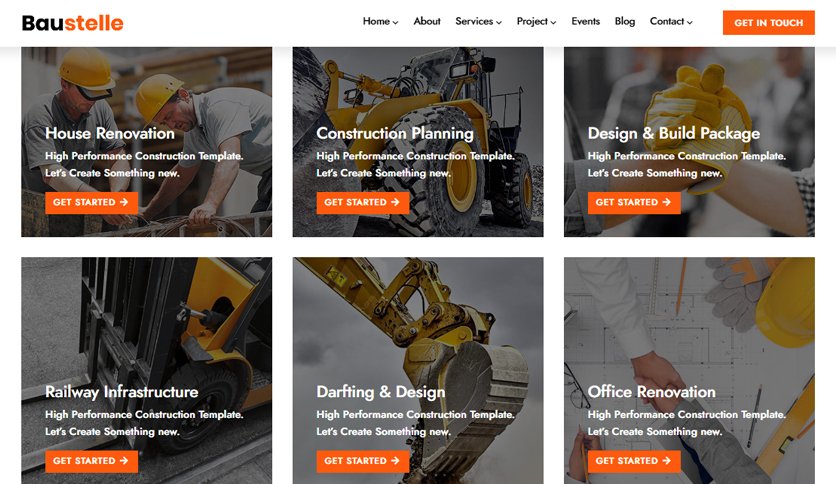Click Get Started under Construction Planning
The width and height of the screenshot is (836, 484).
tap(363, 203)
